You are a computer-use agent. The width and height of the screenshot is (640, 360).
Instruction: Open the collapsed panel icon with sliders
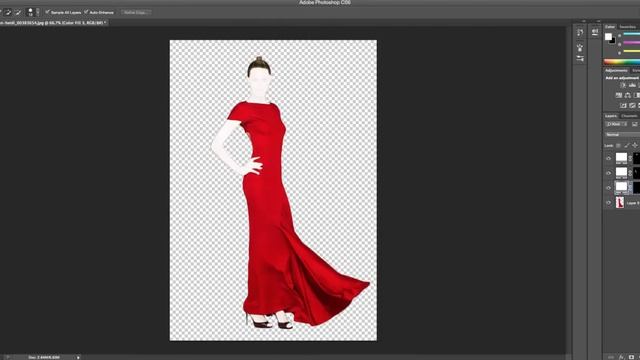(580, 58)
